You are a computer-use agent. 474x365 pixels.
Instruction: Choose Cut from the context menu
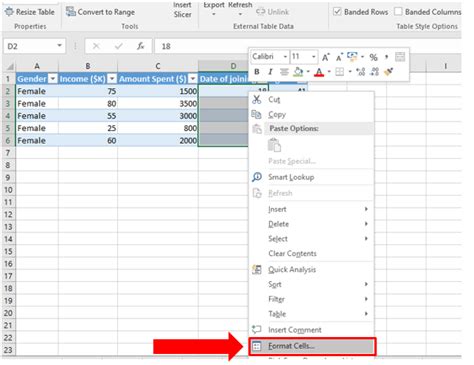[311, 99]
